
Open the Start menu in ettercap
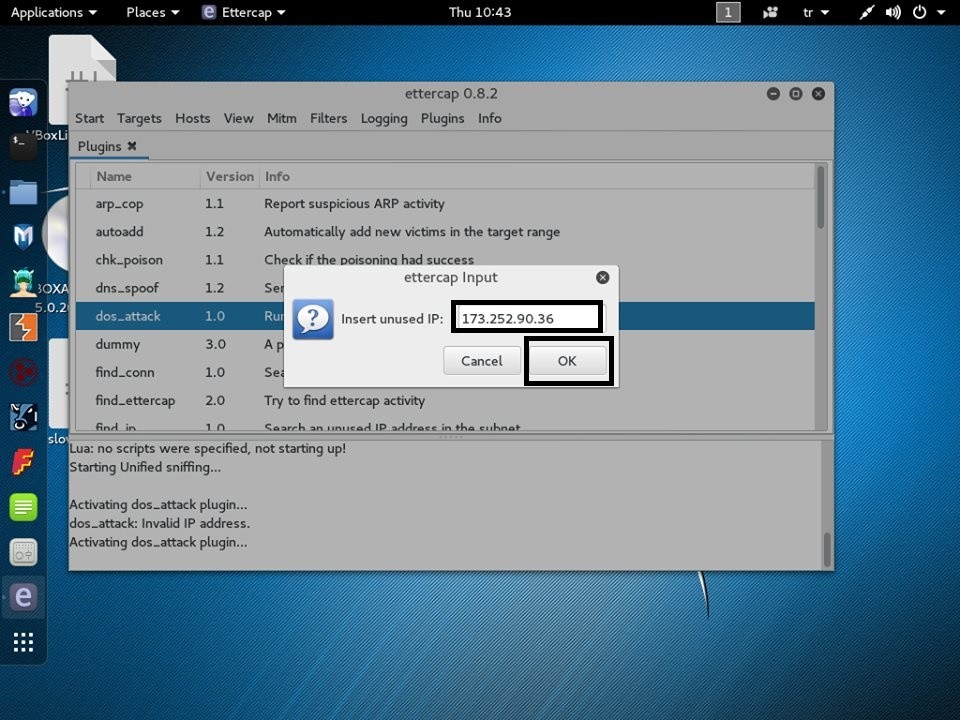click(89, 118)
